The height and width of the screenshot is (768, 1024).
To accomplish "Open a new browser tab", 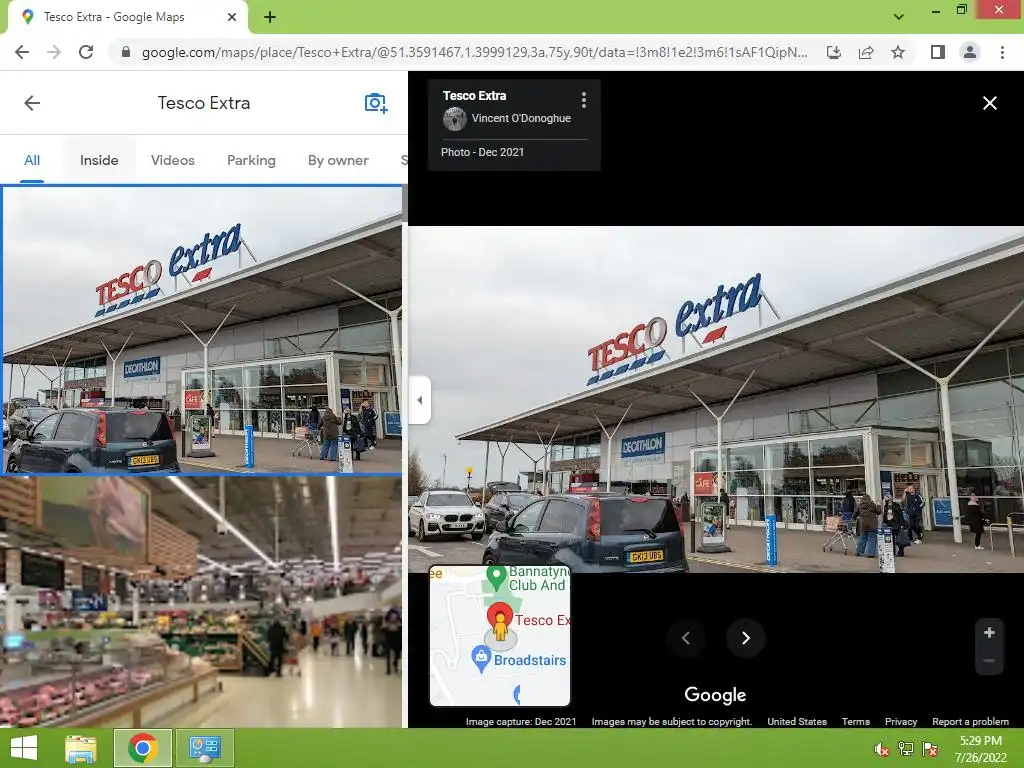I will [270, 17].
